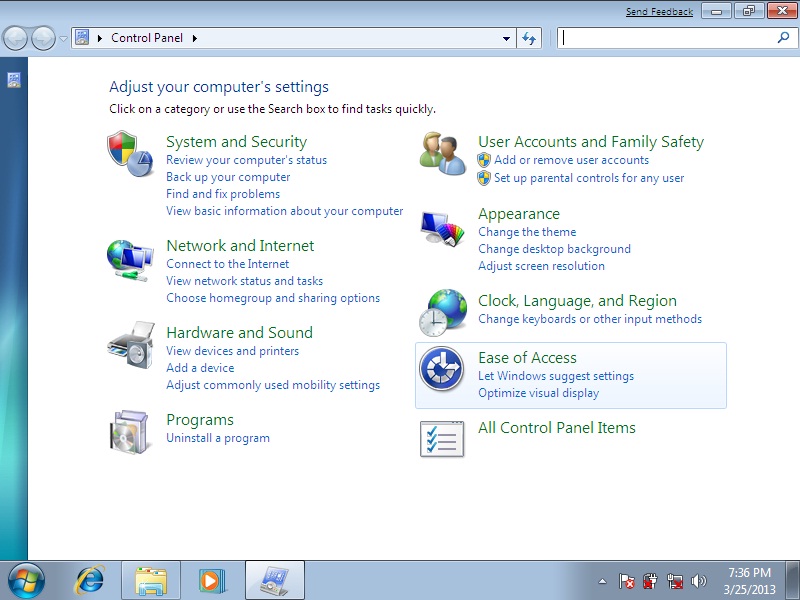Click Find and fix problems

coord(223,193)
